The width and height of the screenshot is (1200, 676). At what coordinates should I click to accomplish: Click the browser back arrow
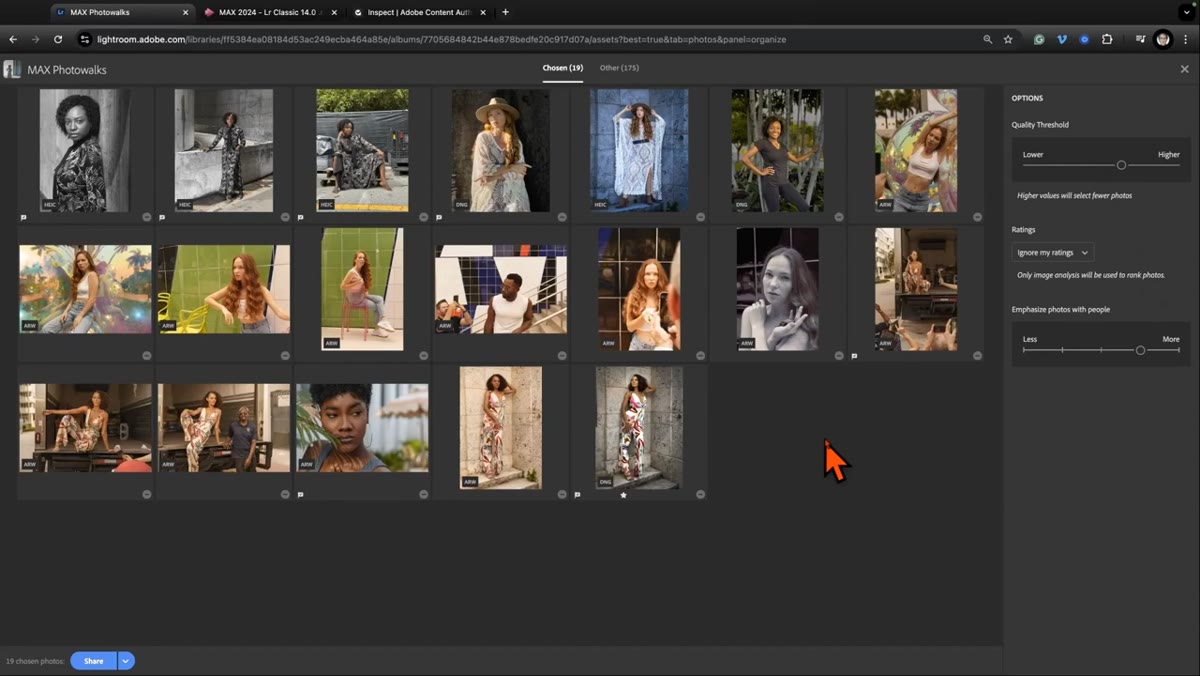14,39
